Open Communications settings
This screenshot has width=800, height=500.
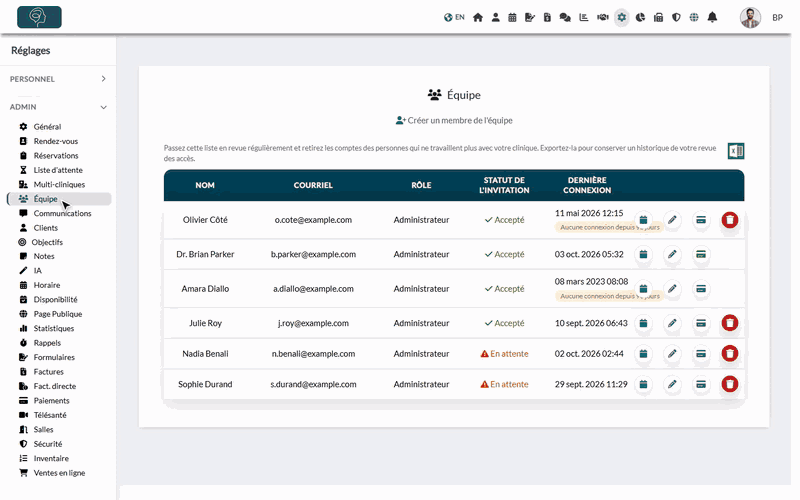pos(62,213)
